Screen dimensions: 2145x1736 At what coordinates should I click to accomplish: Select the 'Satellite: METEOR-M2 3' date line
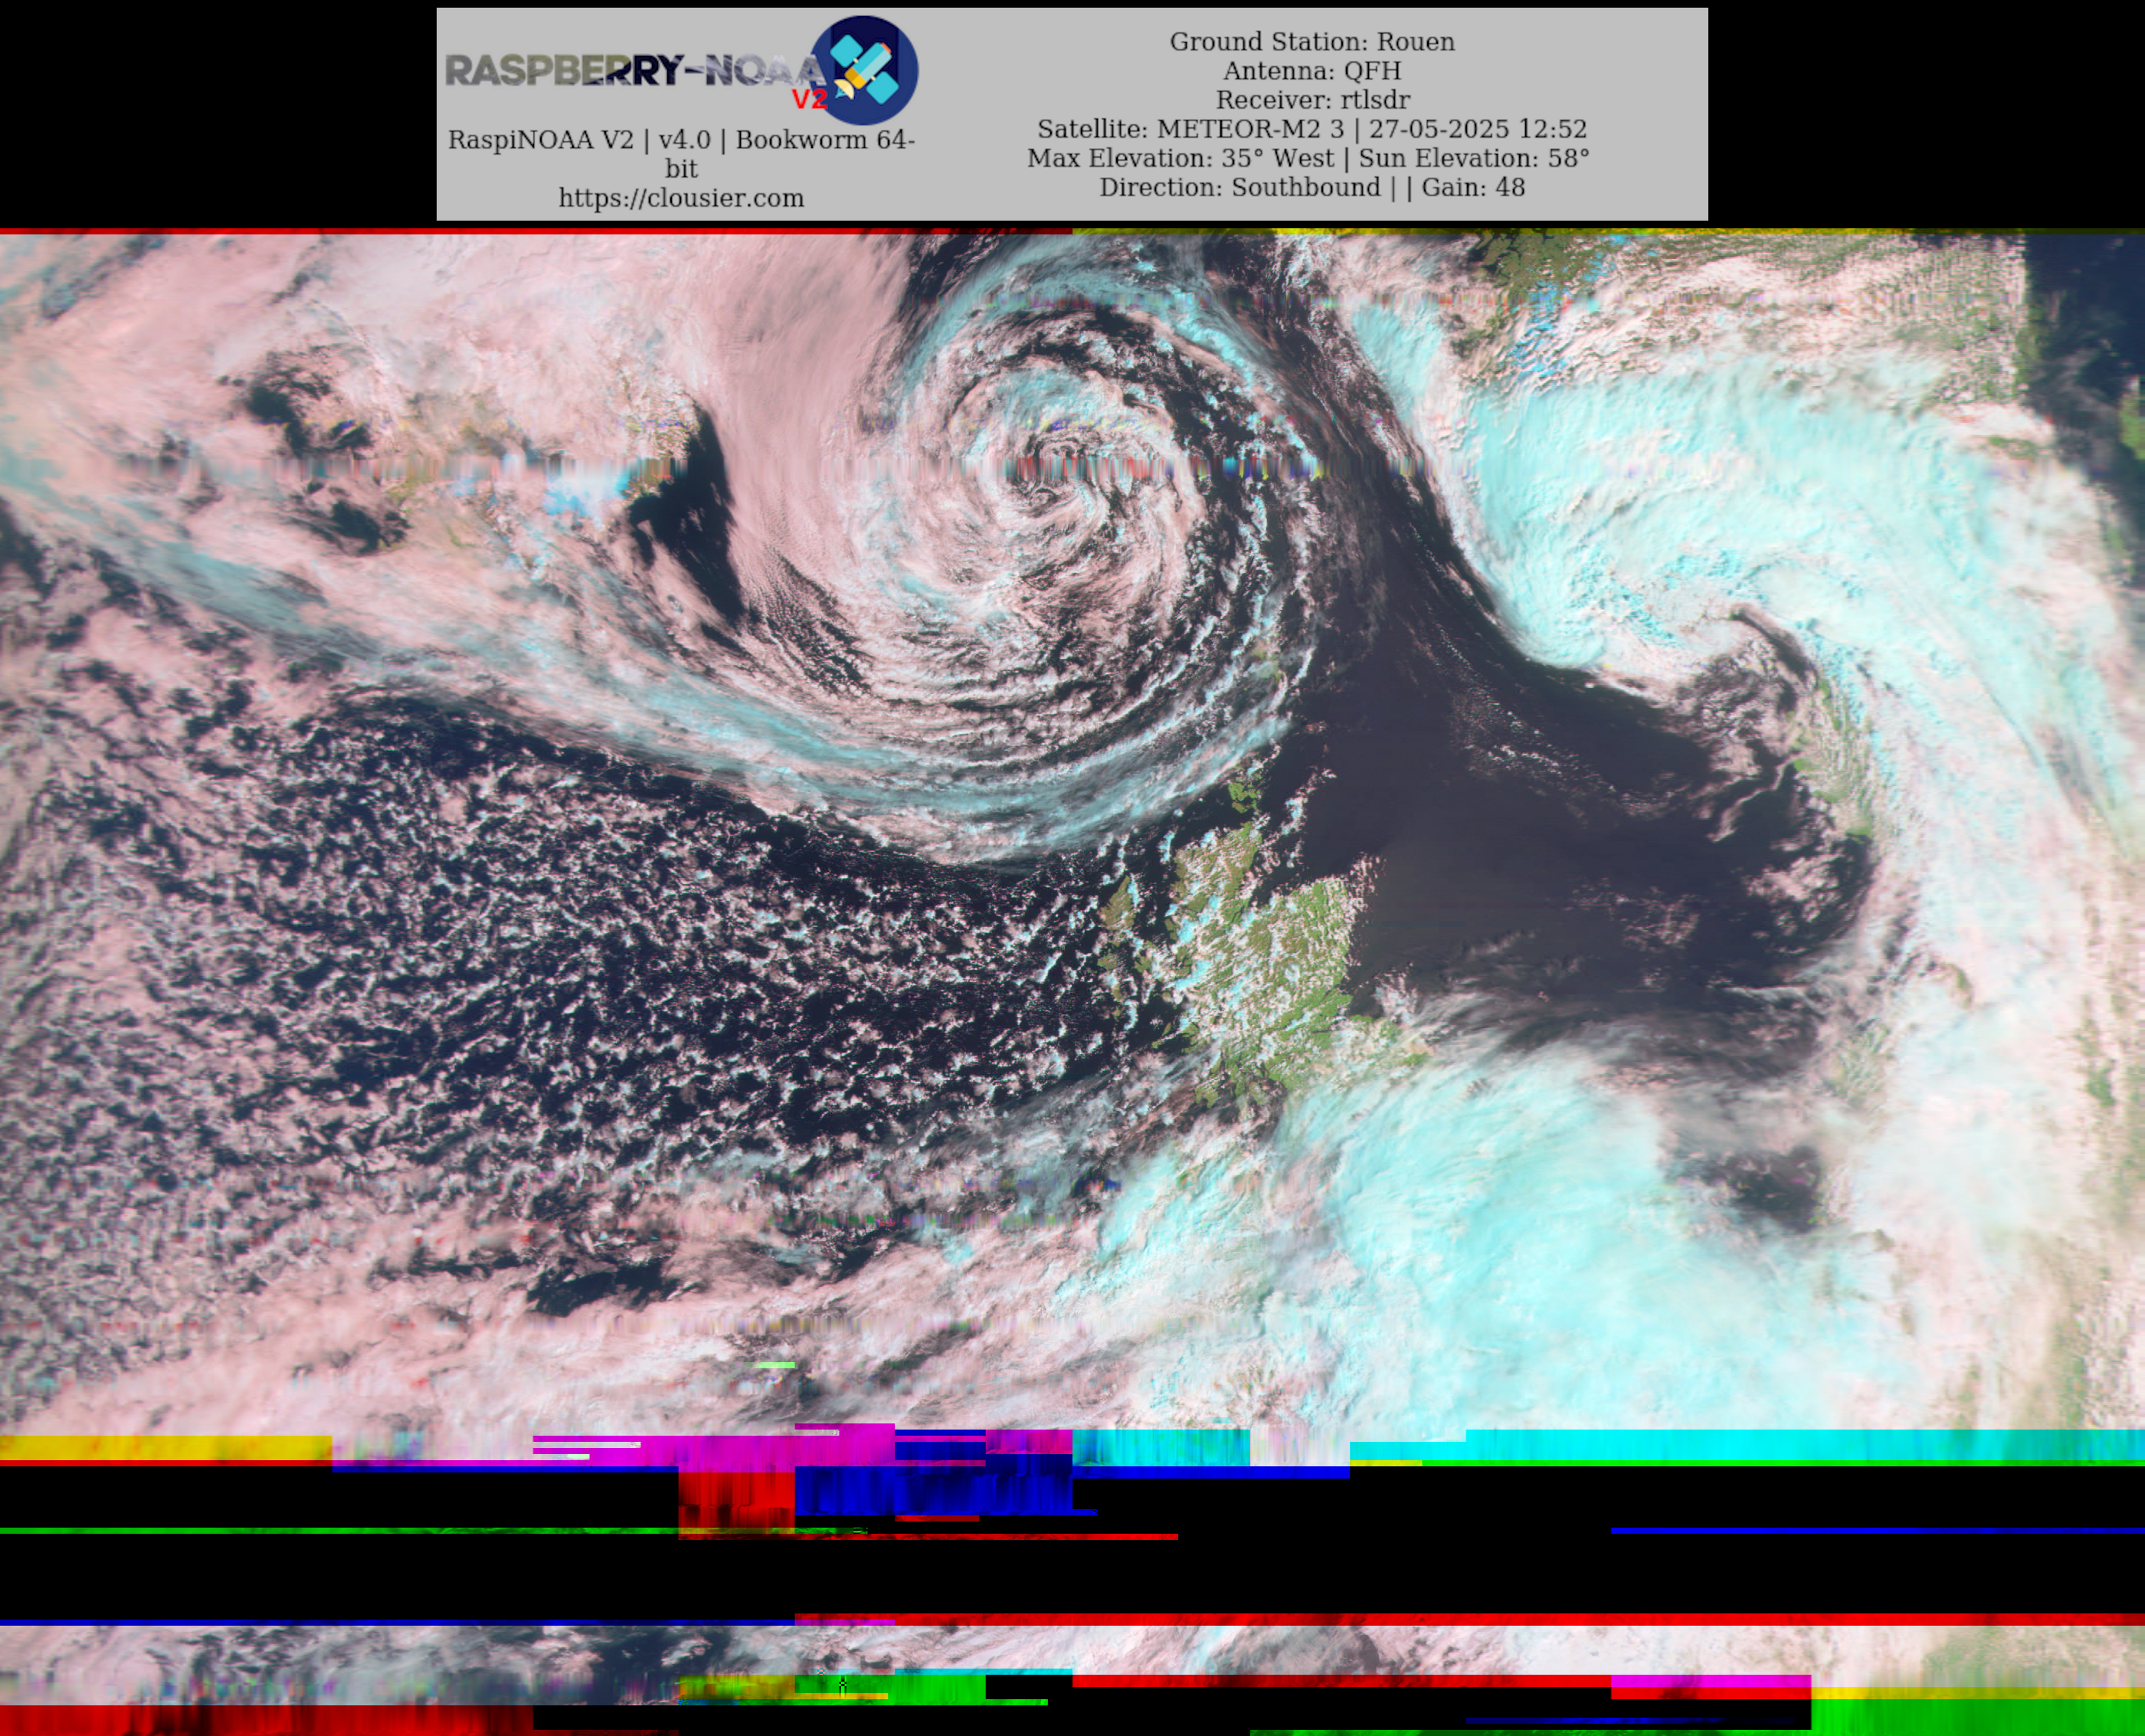point(1312,129)
